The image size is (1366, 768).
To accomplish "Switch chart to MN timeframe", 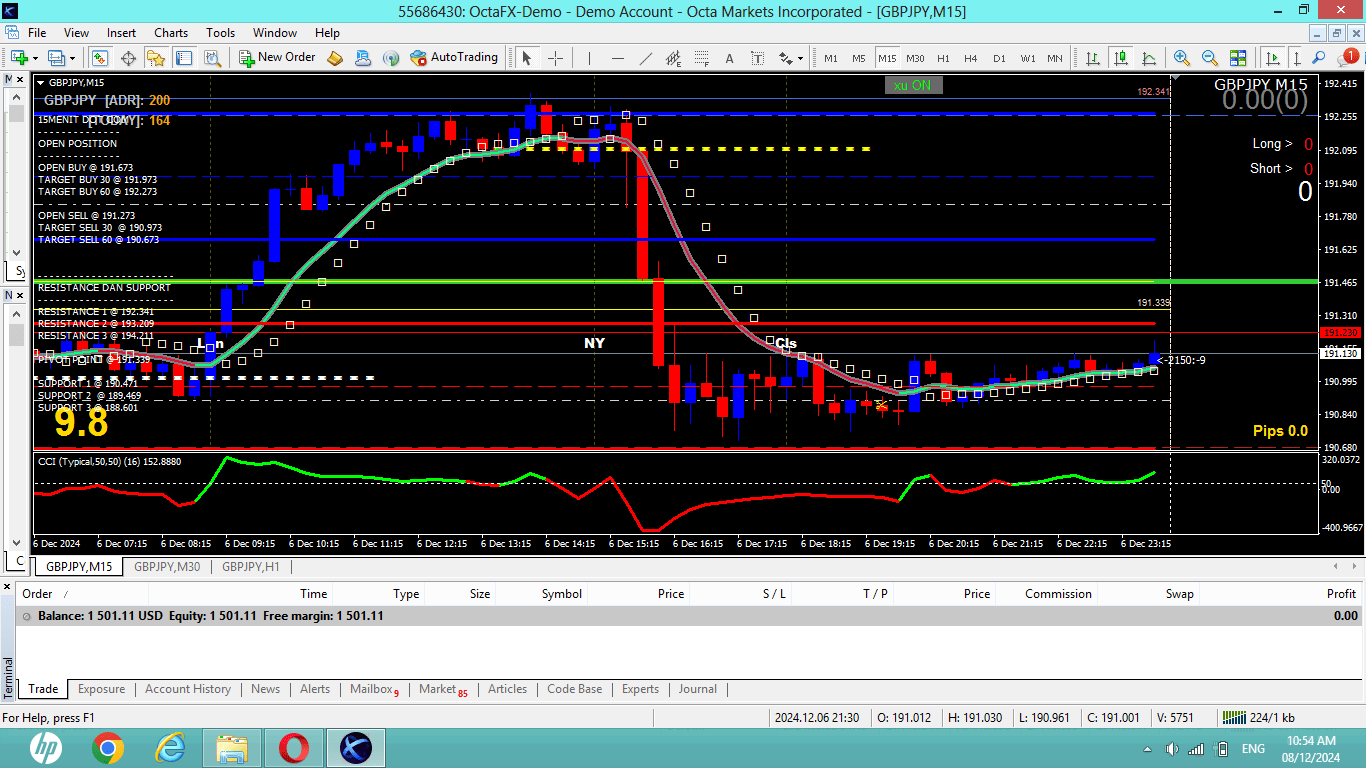I will (x=1055, y=58).
